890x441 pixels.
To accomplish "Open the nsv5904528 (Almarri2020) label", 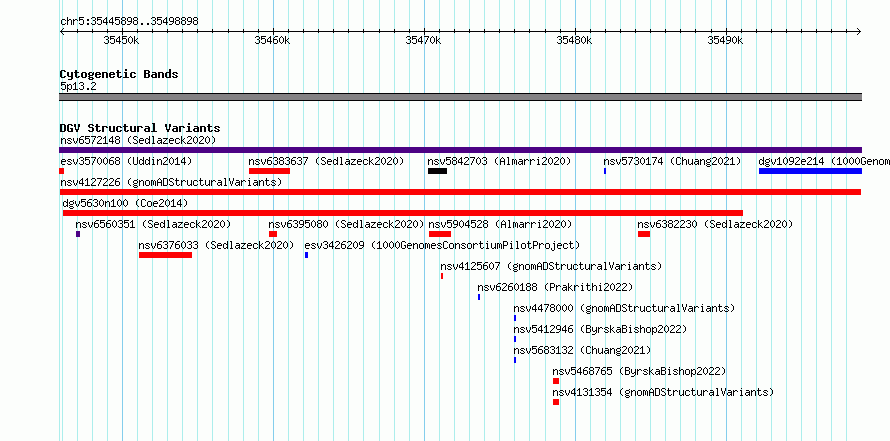I will tap(500, 224).
